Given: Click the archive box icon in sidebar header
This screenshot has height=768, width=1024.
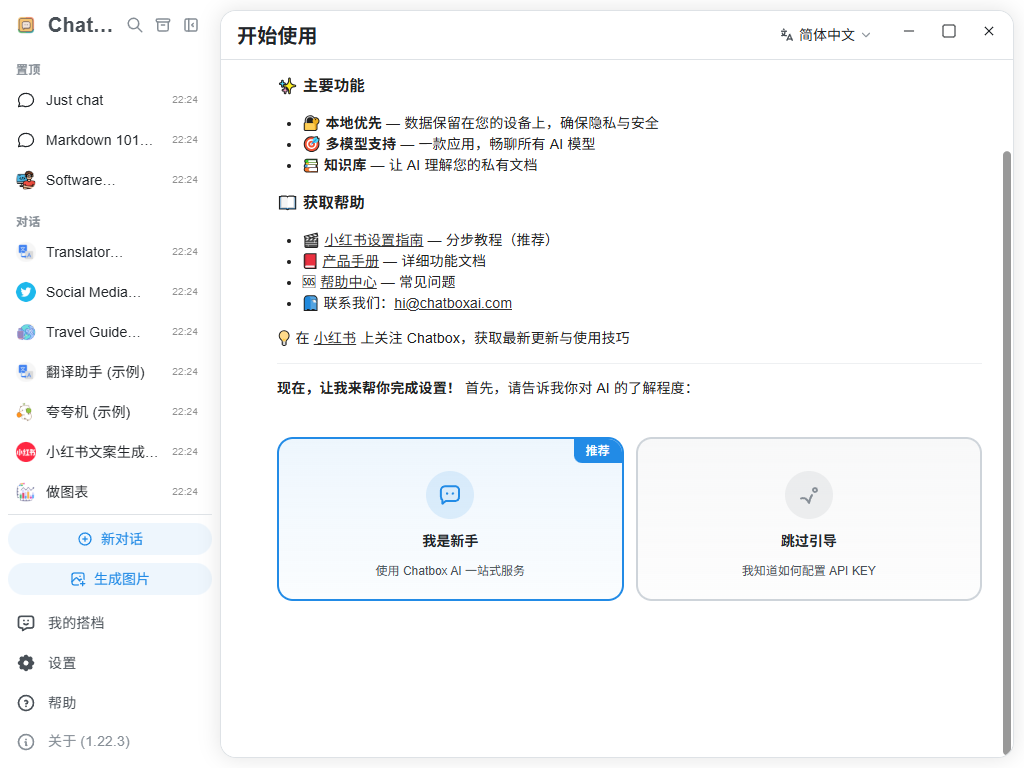Looking at the screenshot, I should (163, 25).
